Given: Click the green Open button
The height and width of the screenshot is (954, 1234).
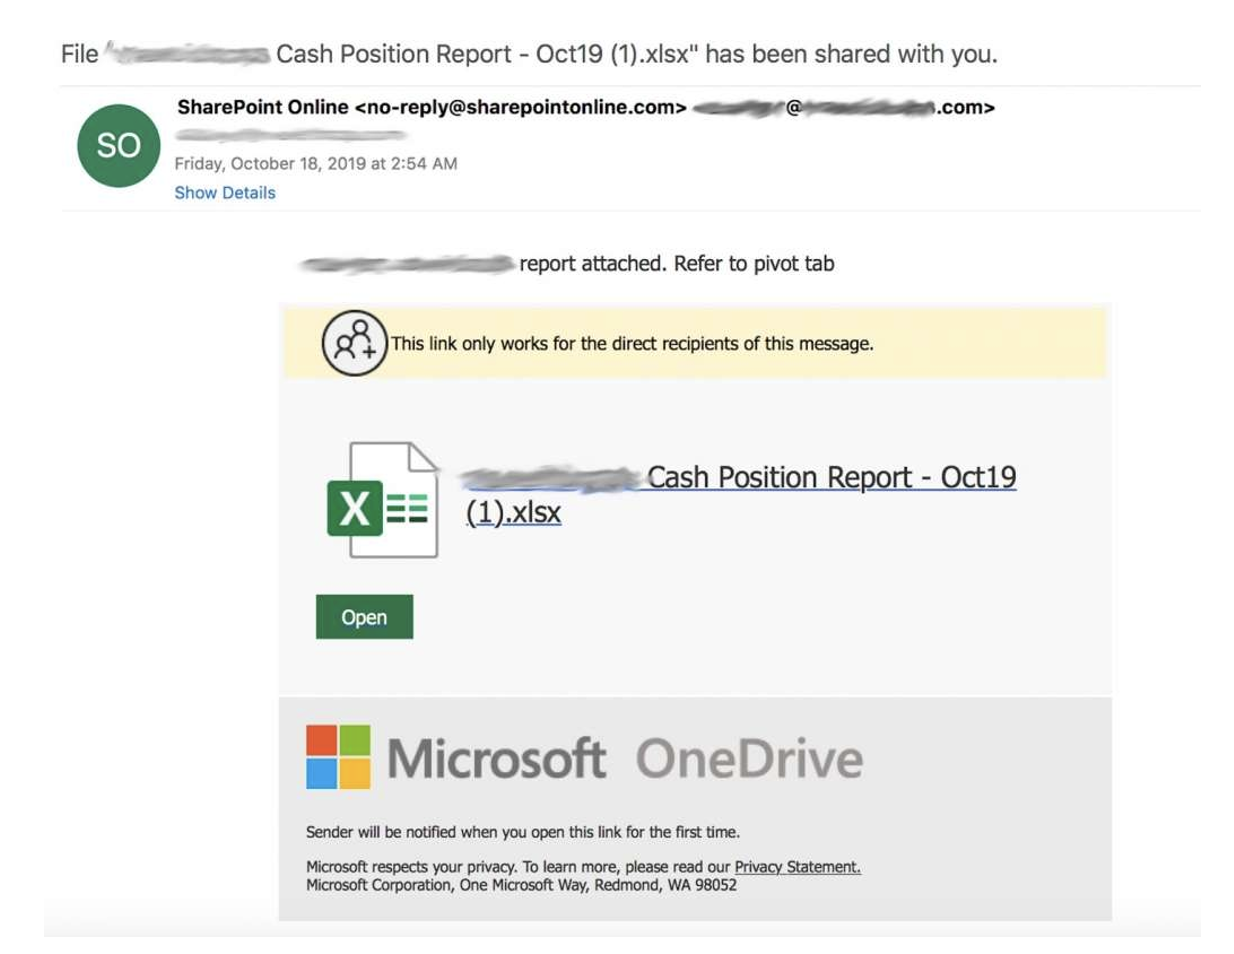Looking at the screenshot, I should (x=364, y=617).
